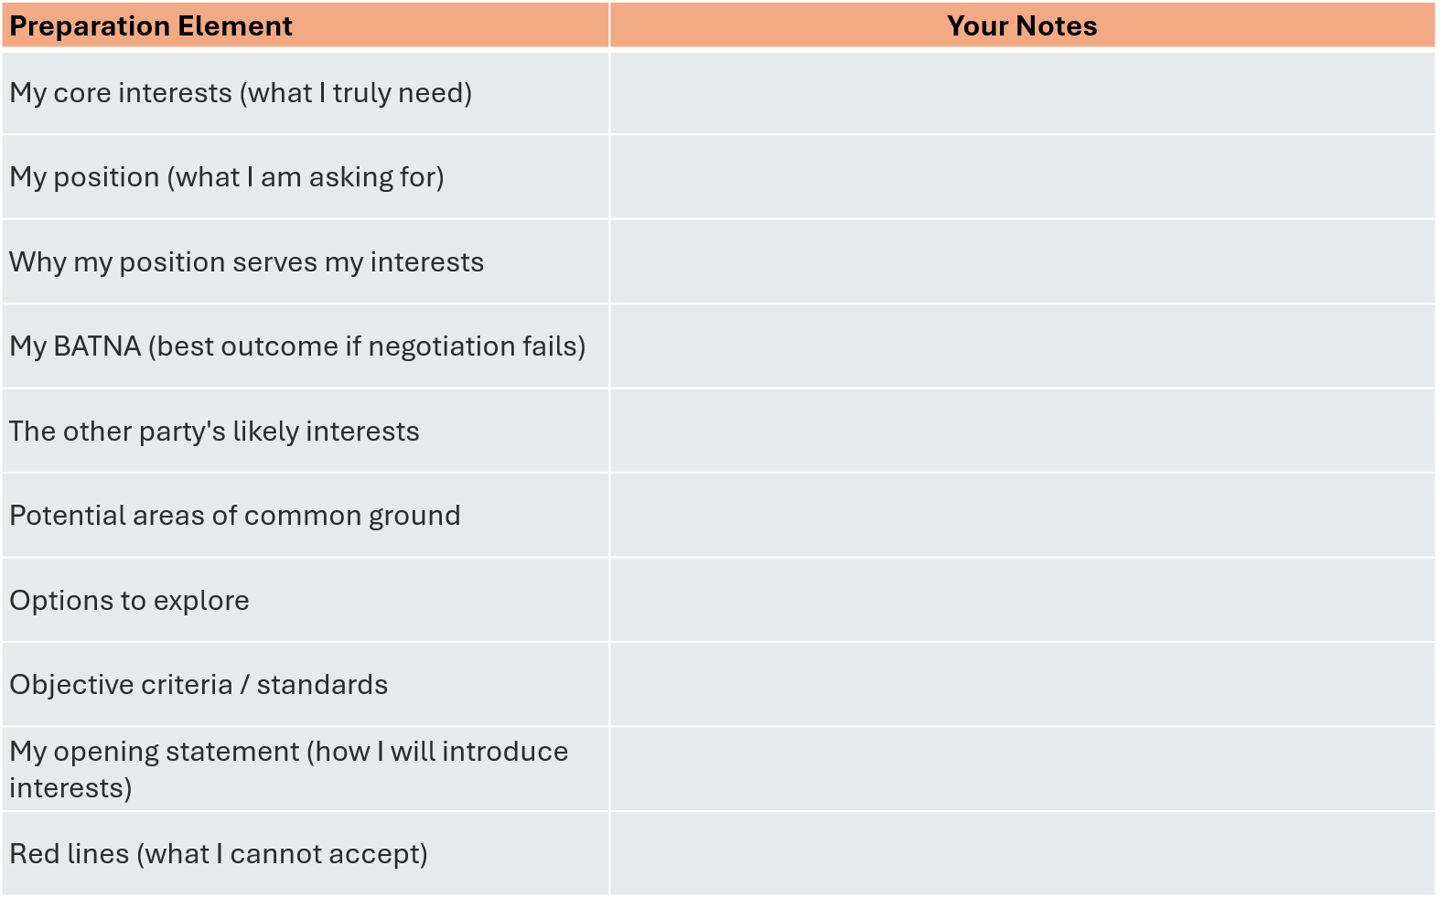1440x897 pixels.
Task: Select the Options to explore cell
Action: click(305, 600)
